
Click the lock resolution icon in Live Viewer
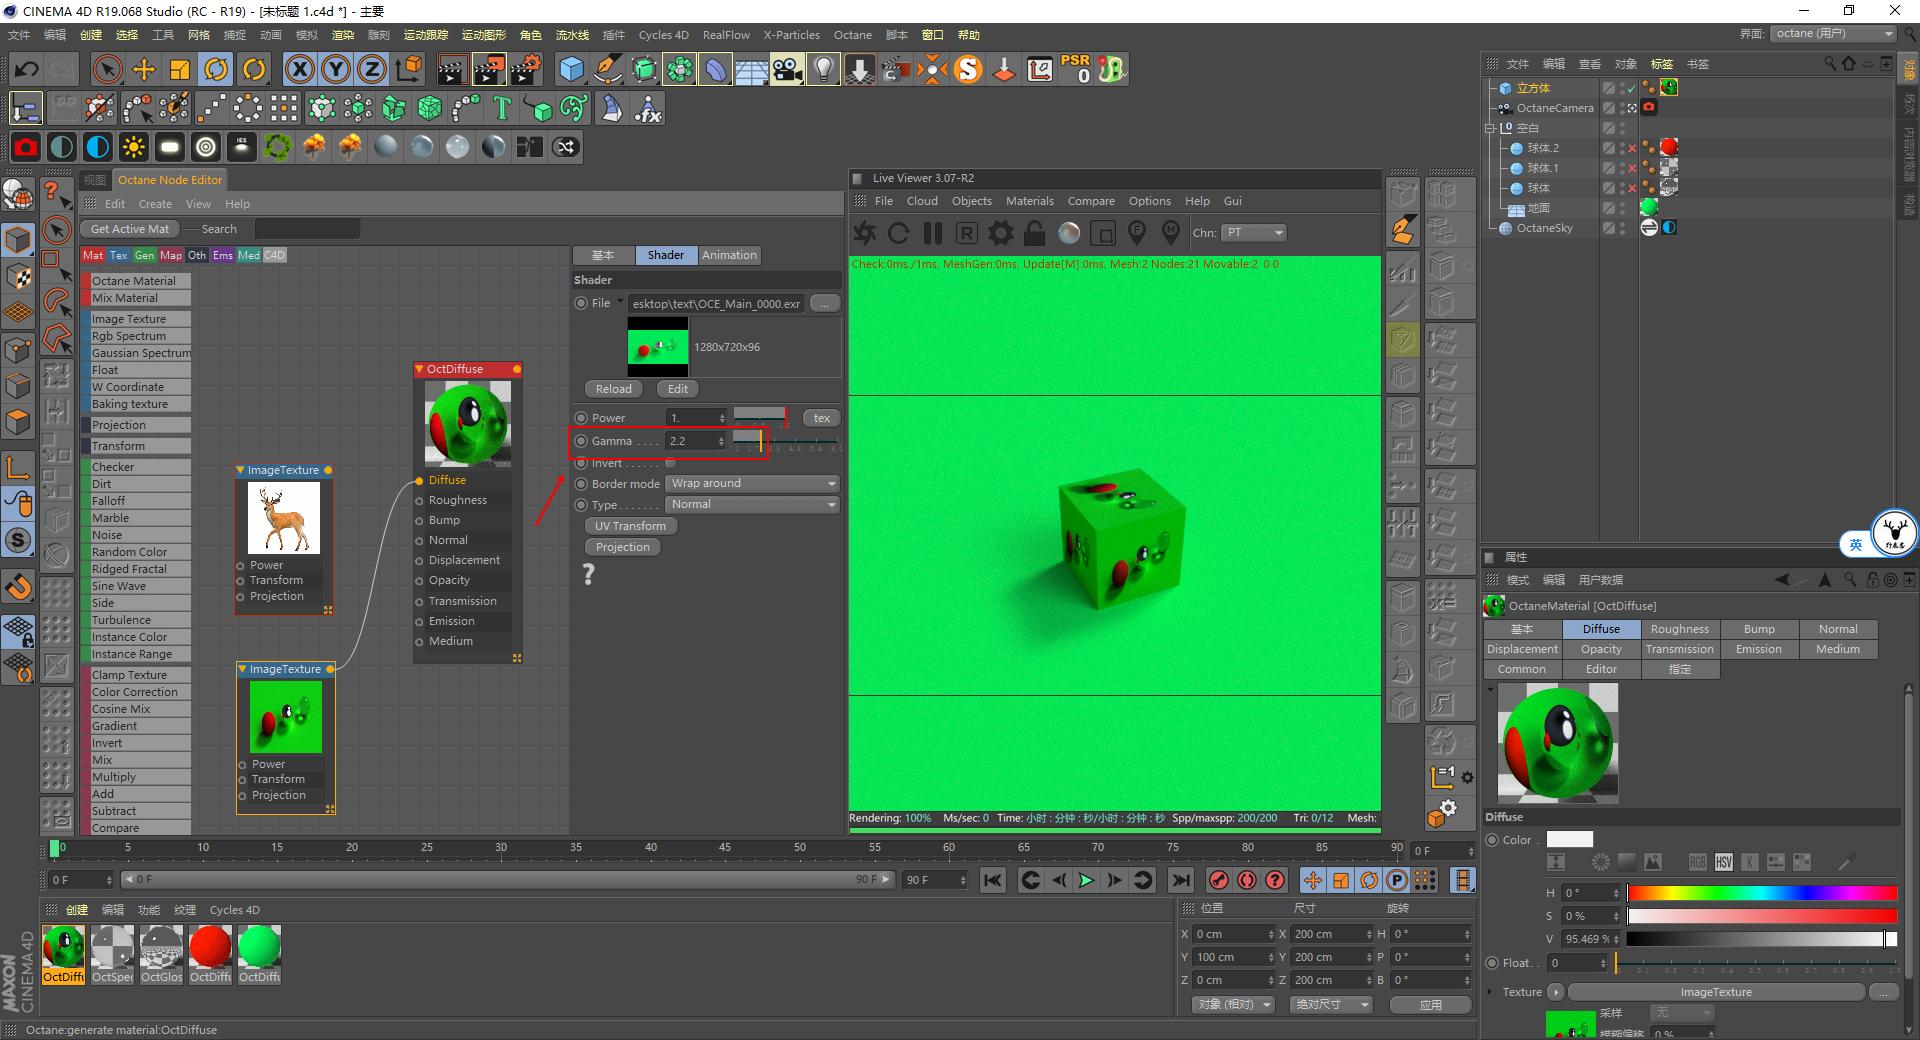[x=1033, y=233]
